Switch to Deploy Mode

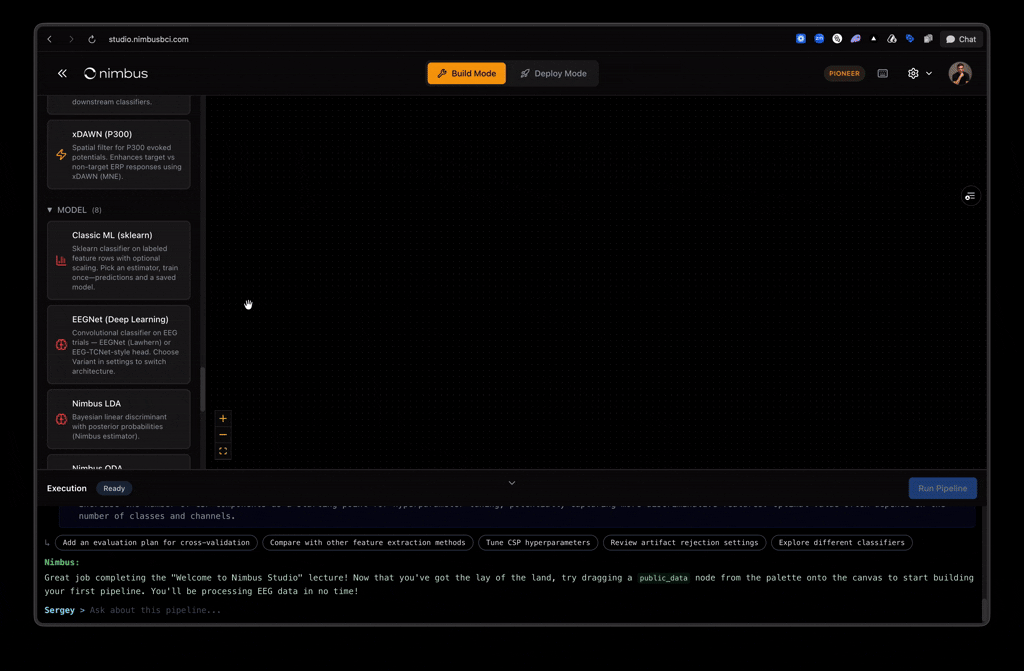click(x=553, y=73)
